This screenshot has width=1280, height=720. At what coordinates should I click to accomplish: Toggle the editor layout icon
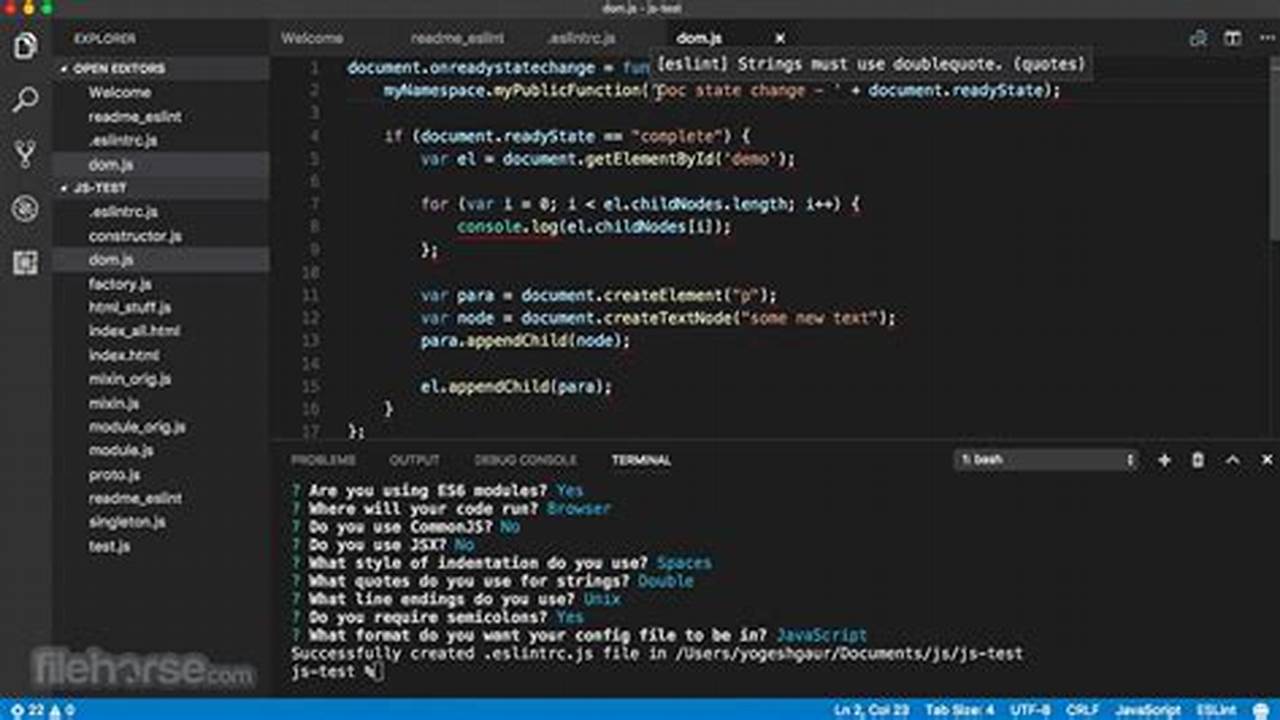pos(1232,38)
